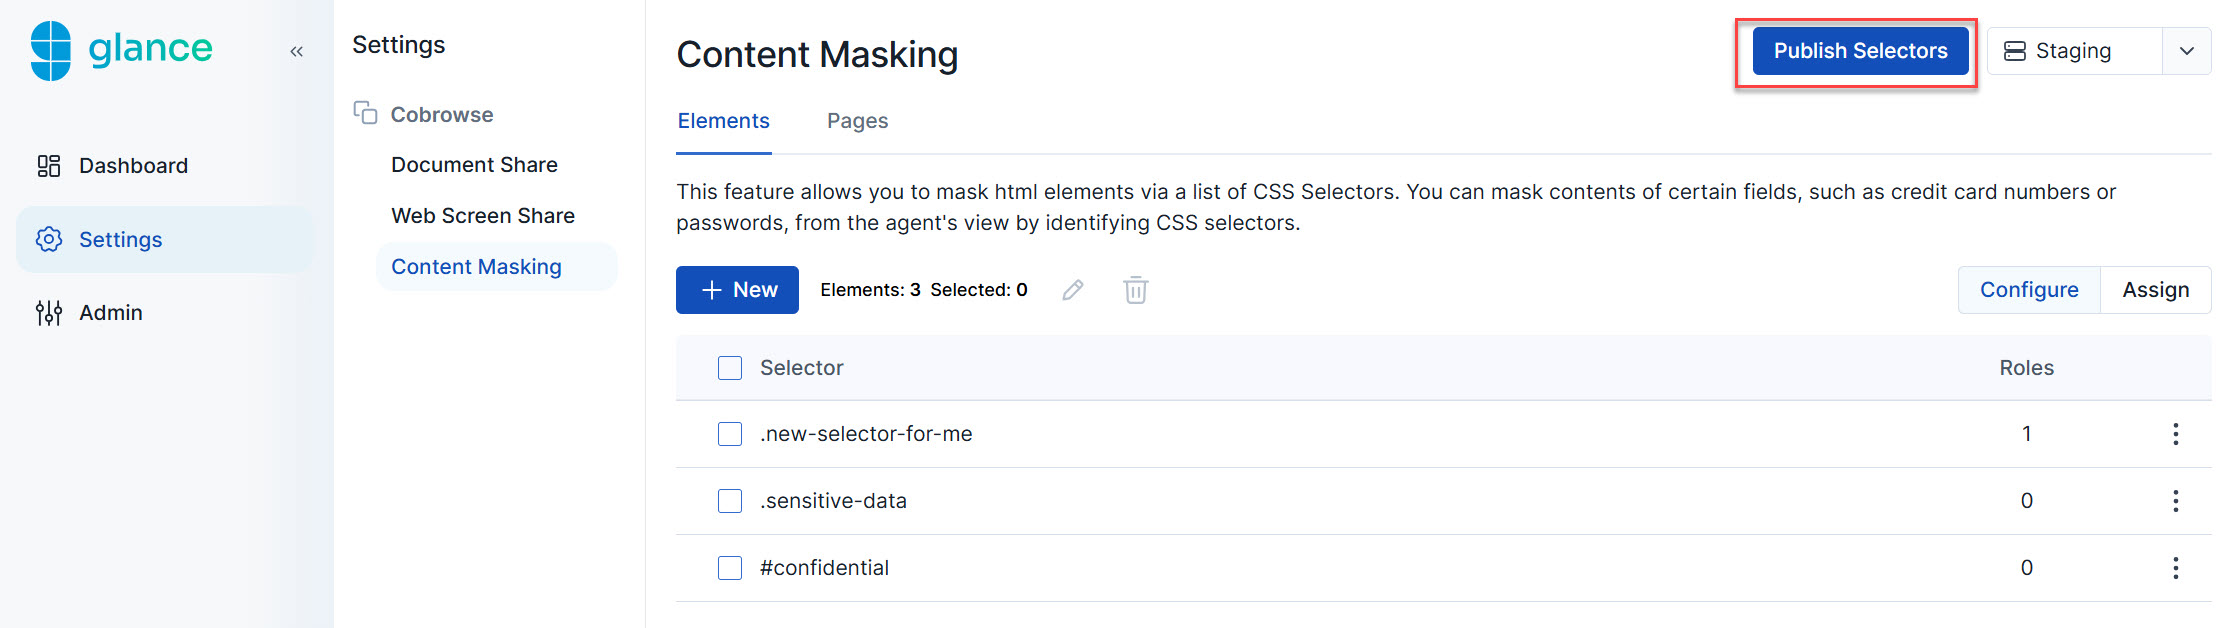Check the .new-selector-for-me checkbox
2230x628 pixels.
pos(730,434)
